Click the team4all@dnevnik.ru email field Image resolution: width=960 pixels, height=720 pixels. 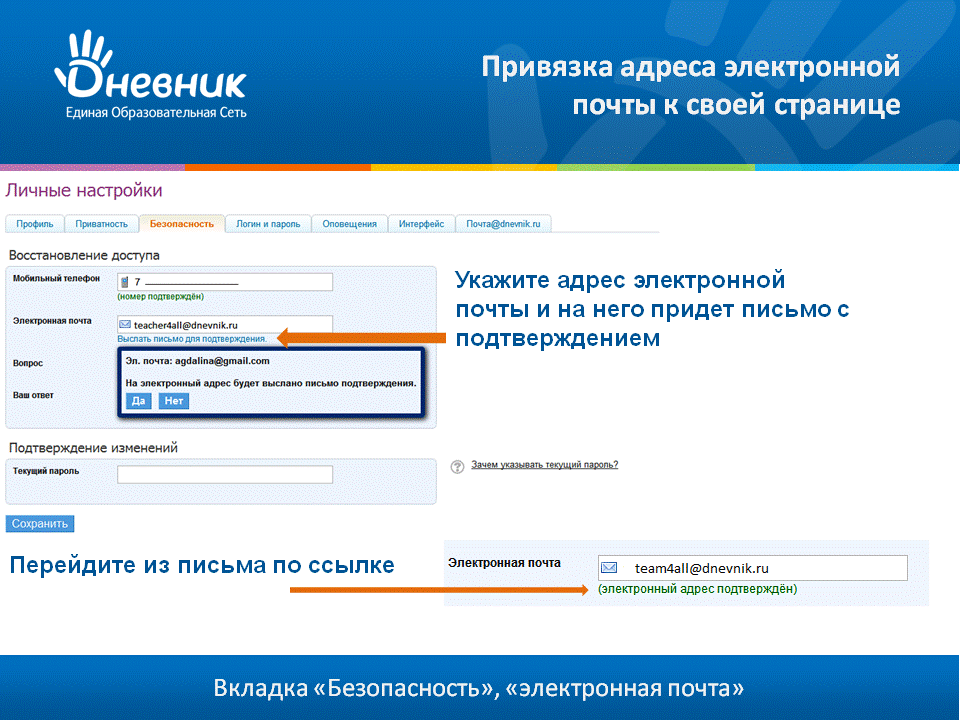click(x=752, y=568)
